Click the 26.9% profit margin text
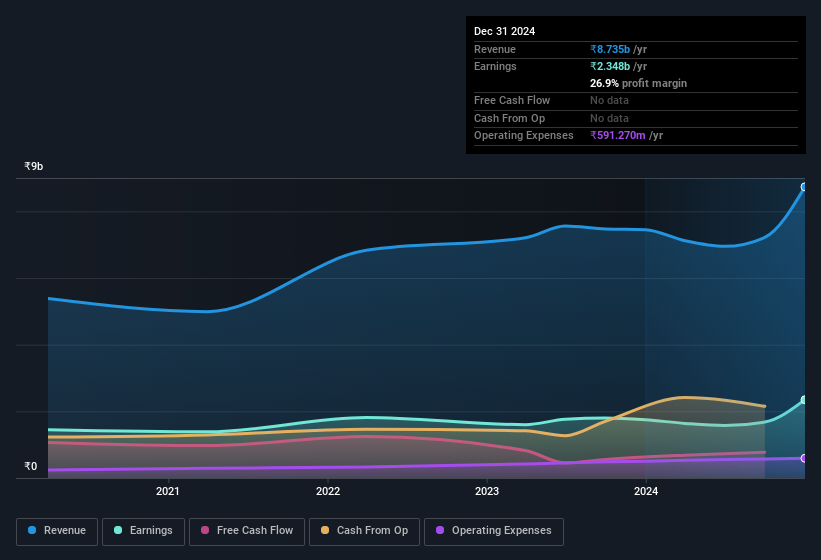The image size is (821, 560). point(638,83)
